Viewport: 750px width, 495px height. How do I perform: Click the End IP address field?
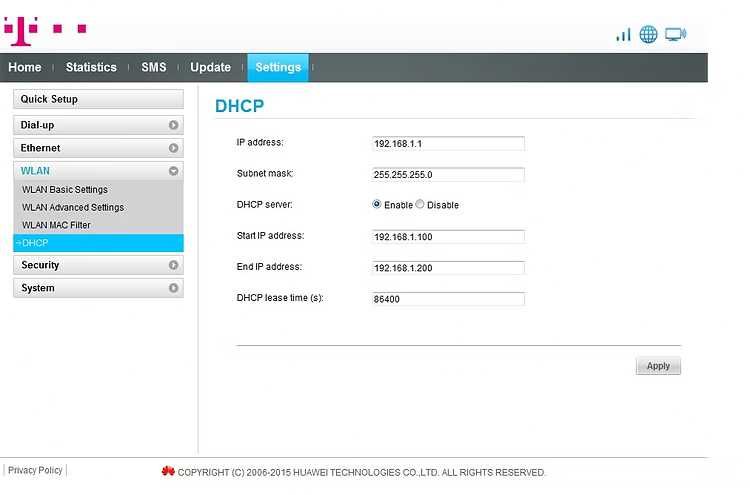click(x=448, y=268)
